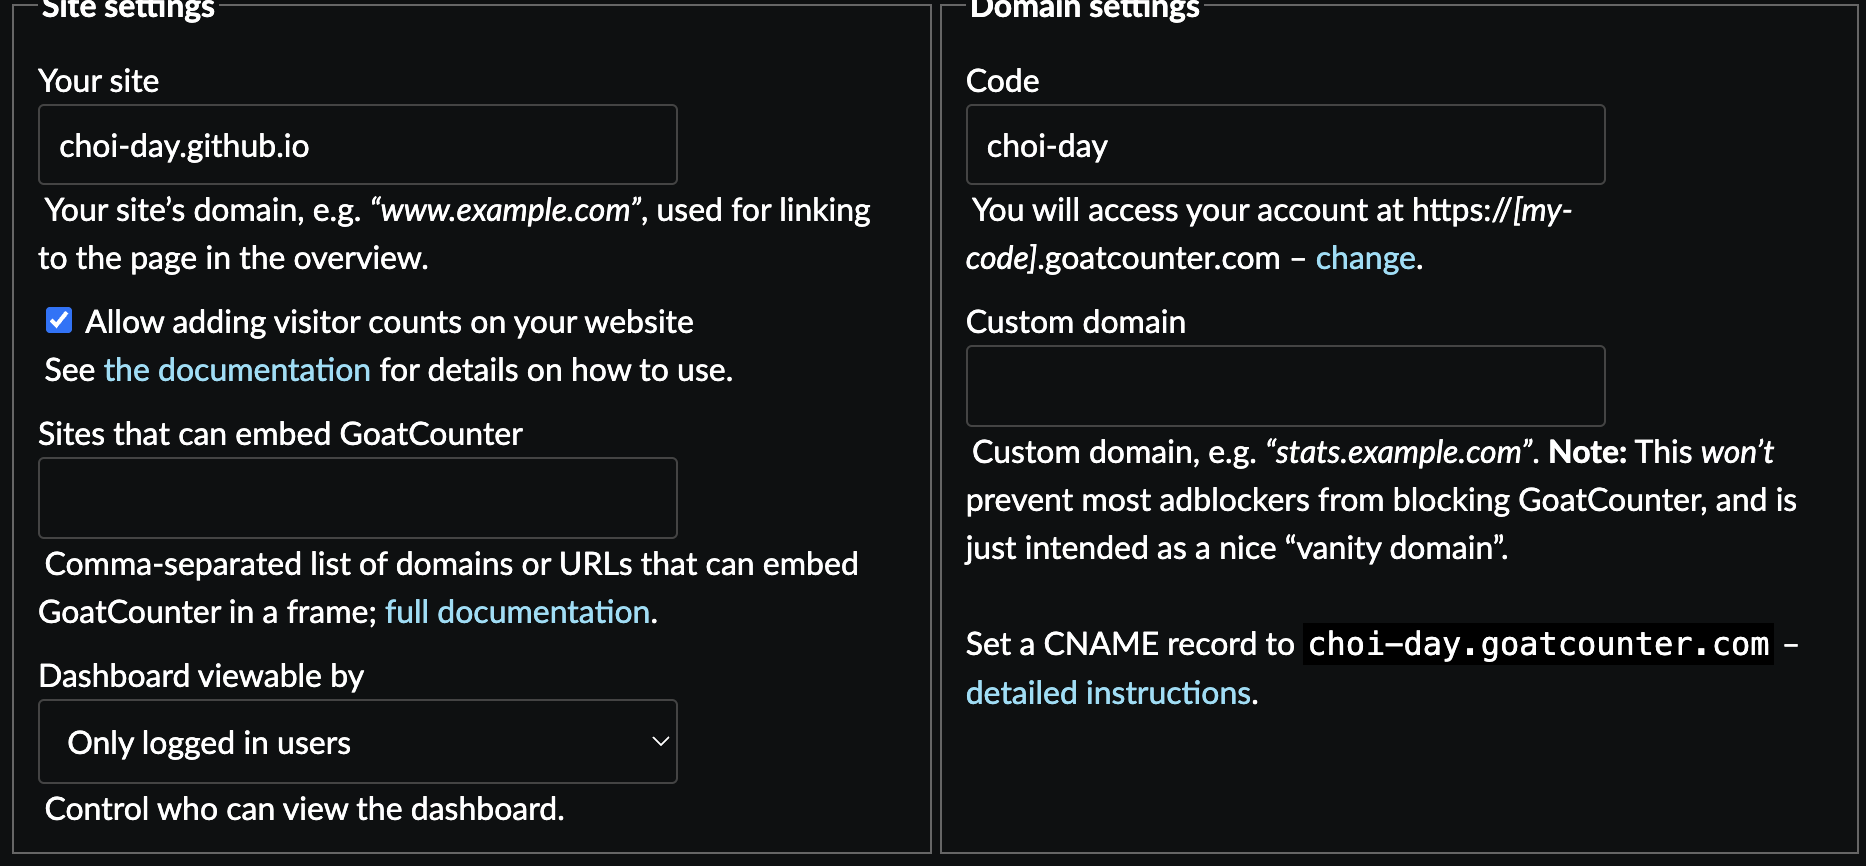Uncheck the visitor counts checkbox
The height and width of the screenshot is (866, 1866).
59,321
